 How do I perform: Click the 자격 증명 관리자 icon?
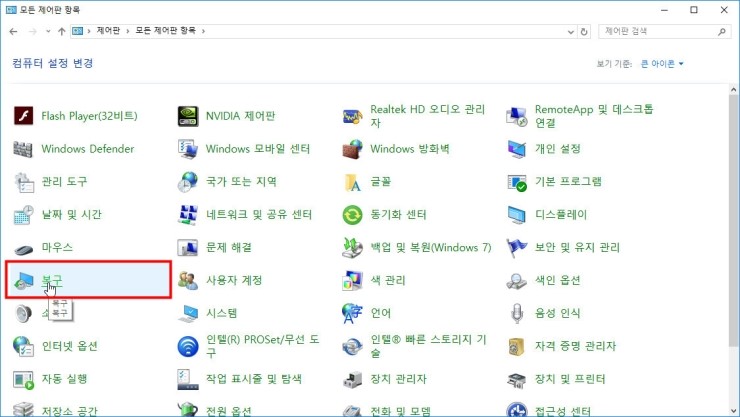[x=516, y=346]
